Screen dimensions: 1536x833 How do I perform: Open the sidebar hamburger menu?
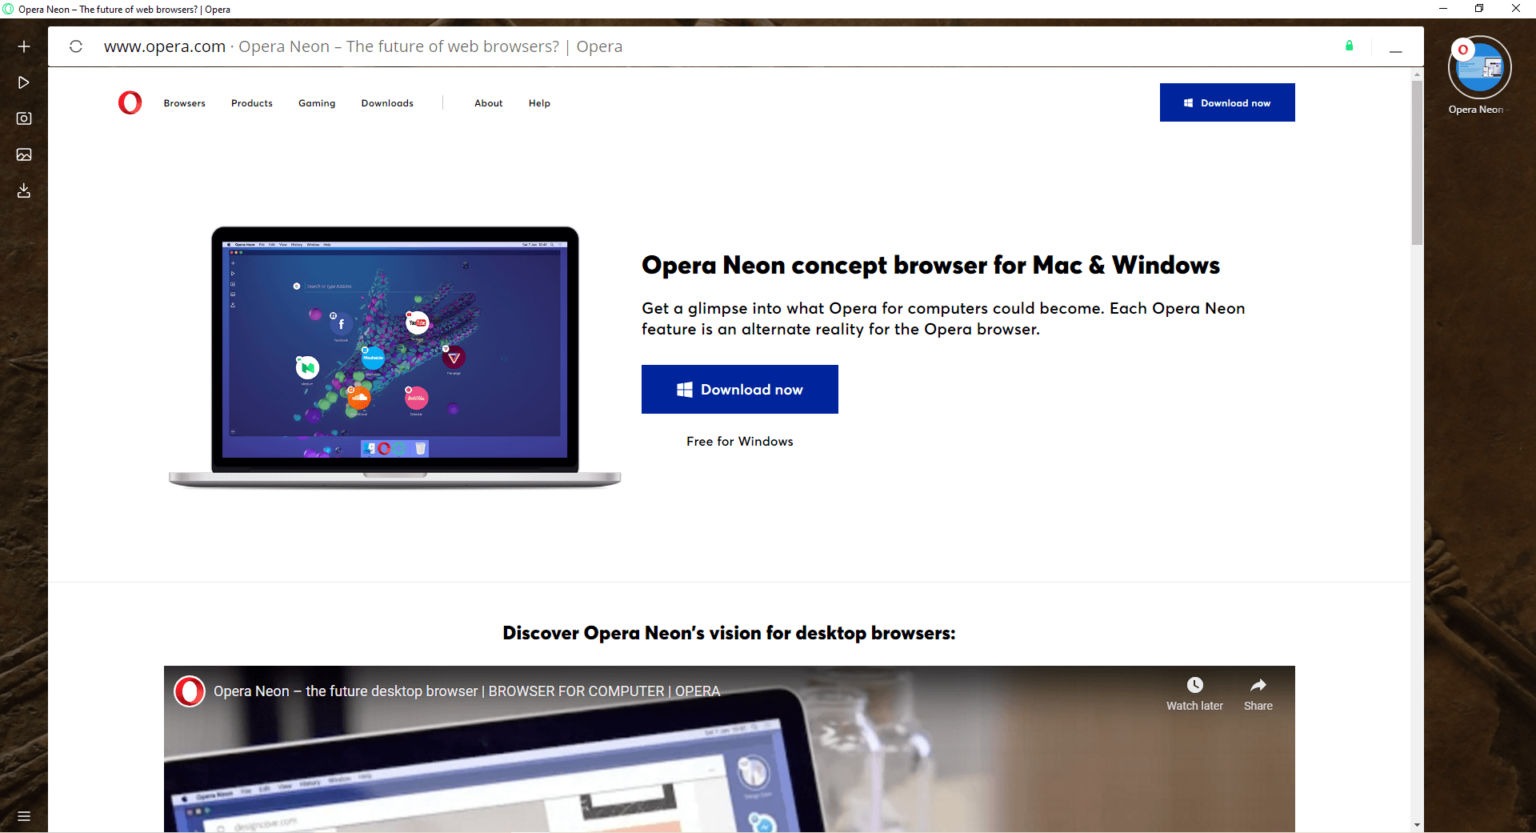pos(23,816)
